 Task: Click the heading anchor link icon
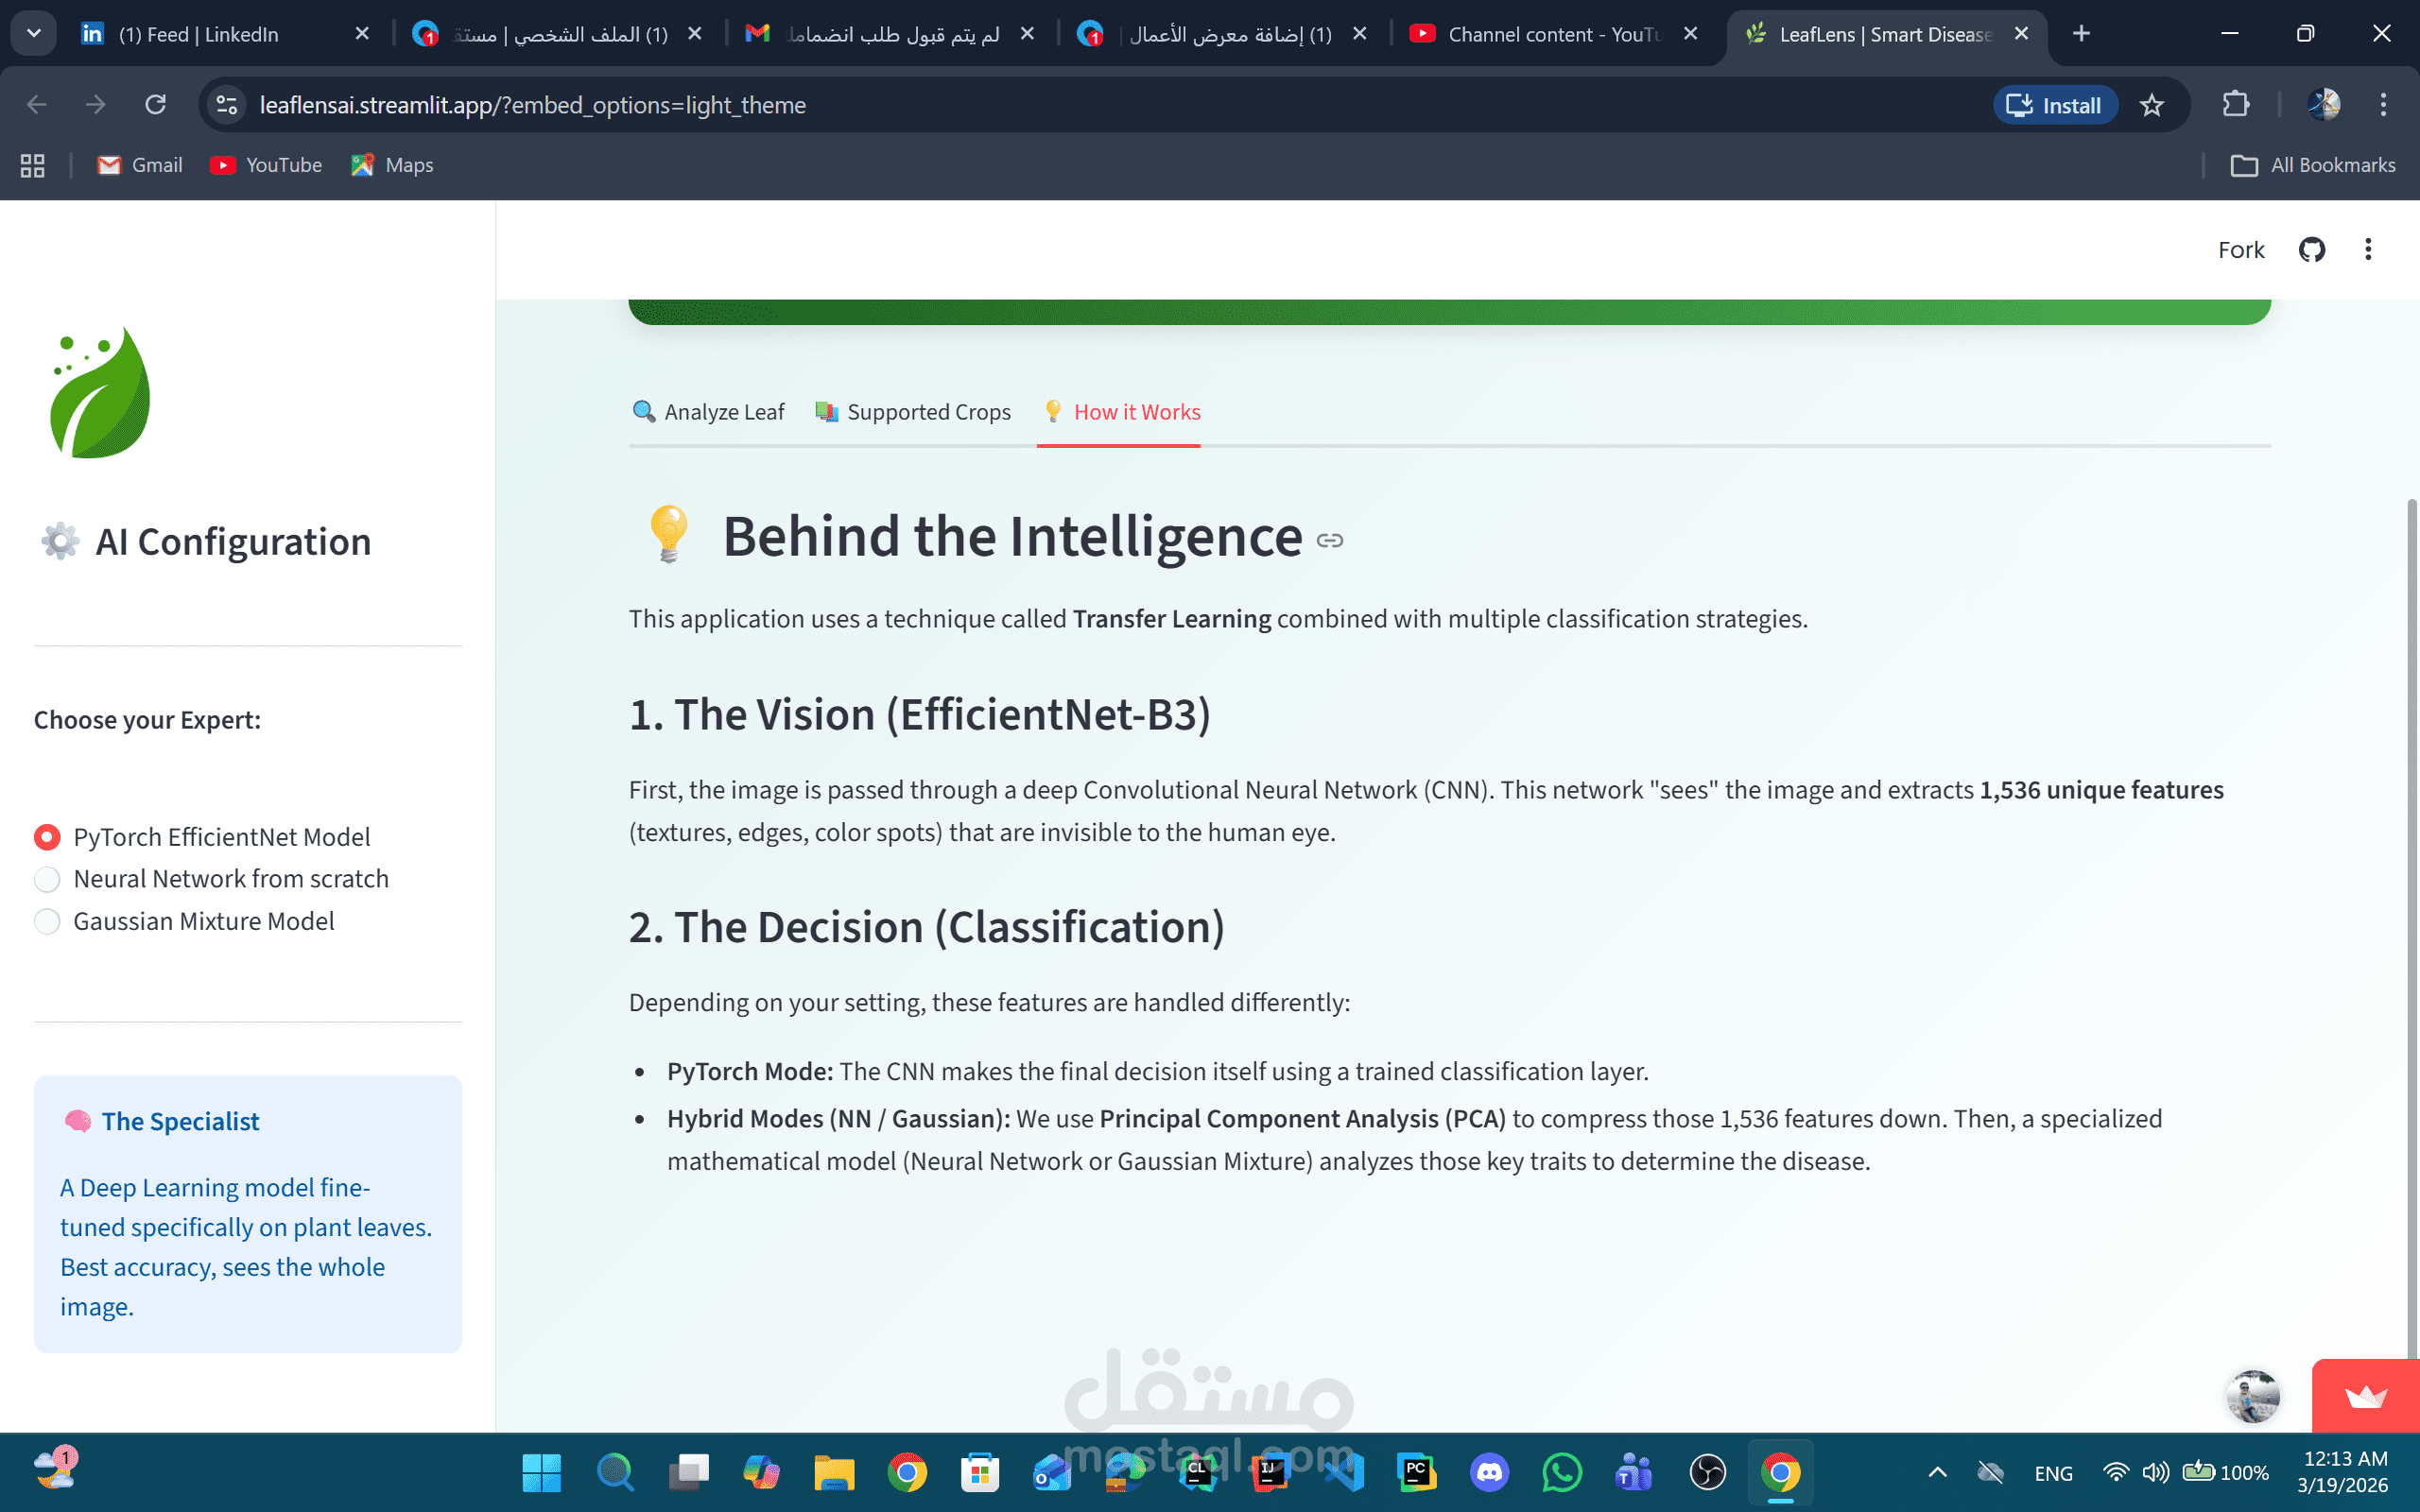coord(1329,541)
